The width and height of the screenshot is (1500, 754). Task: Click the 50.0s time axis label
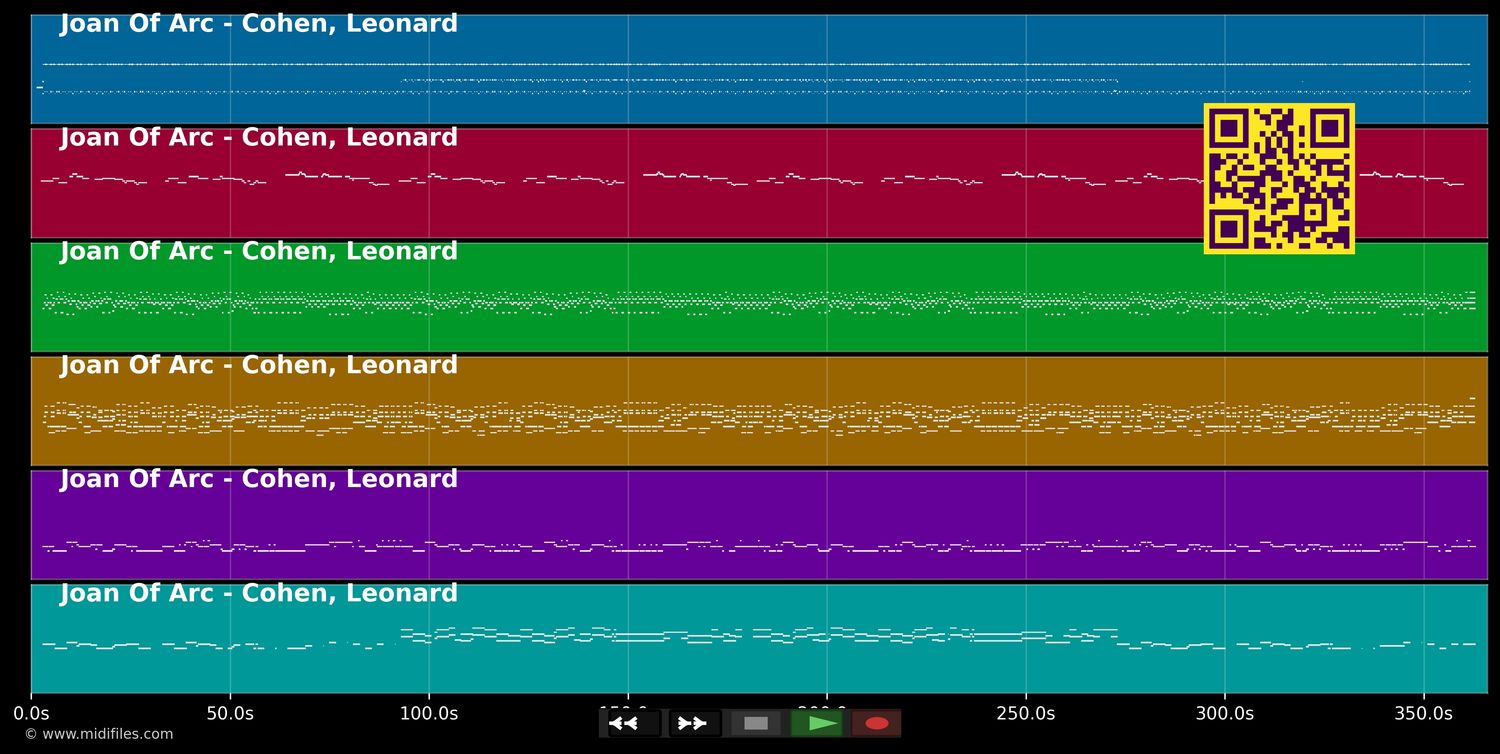point(230,714)
